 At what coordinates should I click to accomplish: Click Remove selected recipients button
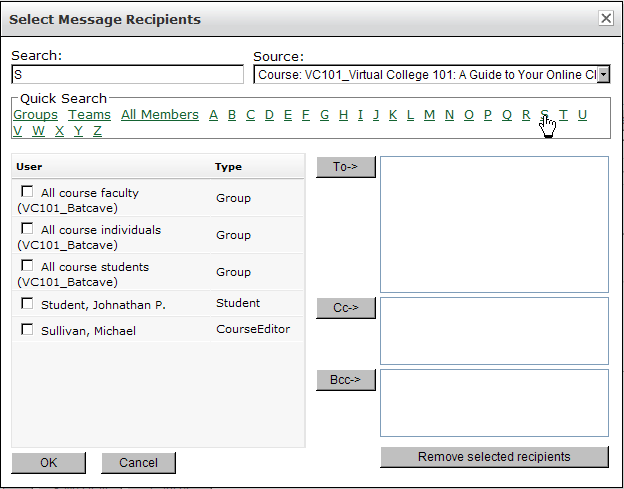pyautogui.click(x=494, y=457)
